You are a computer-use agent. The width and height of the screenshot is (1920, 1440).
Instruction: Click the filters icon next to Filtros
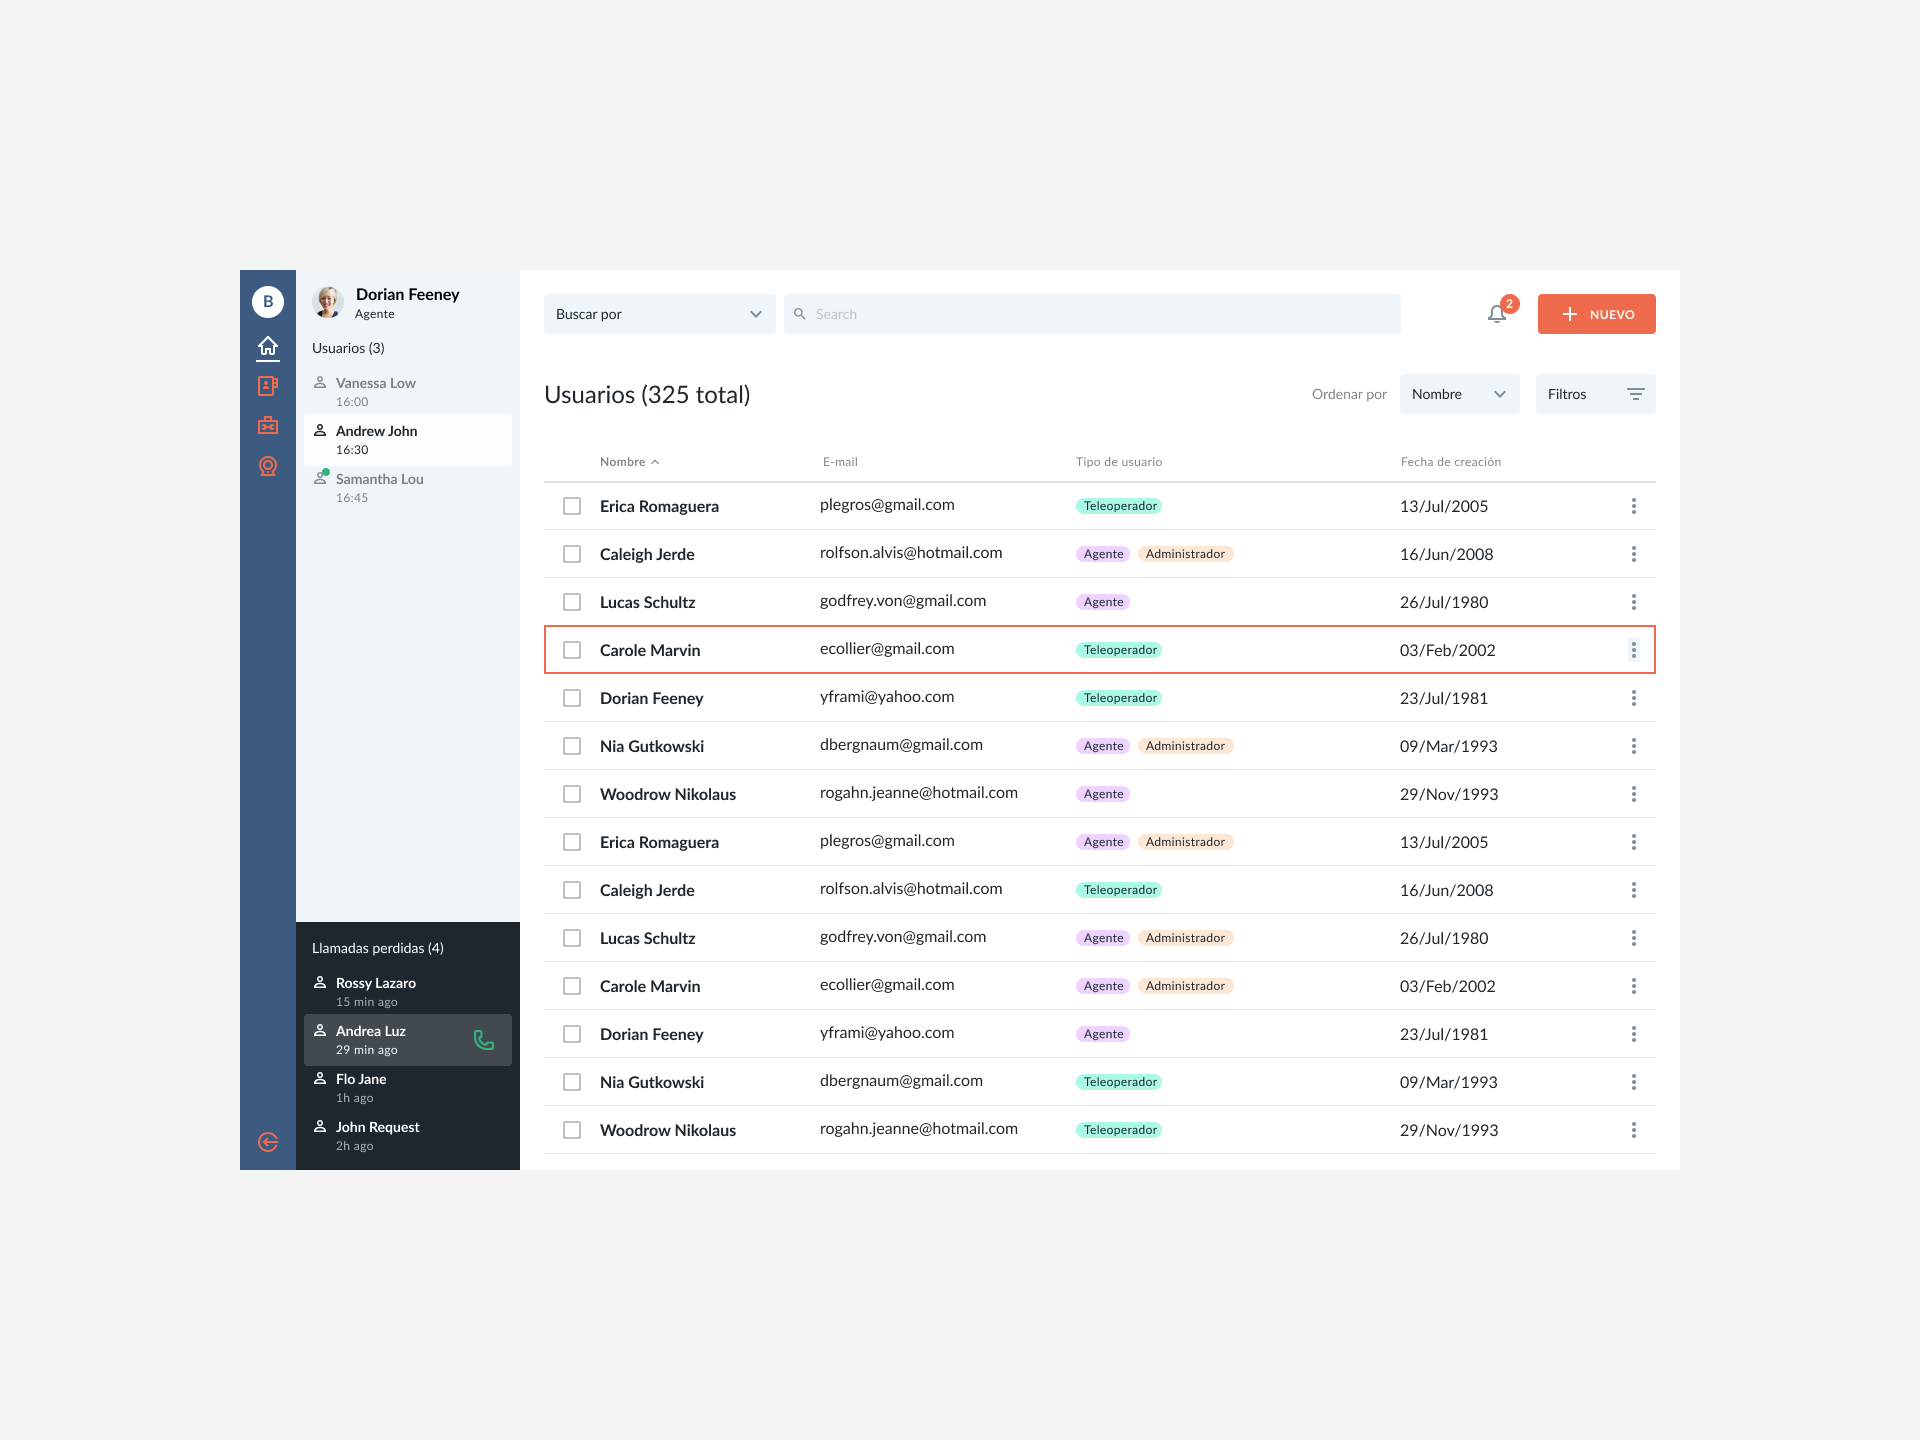click(1636, 393)
